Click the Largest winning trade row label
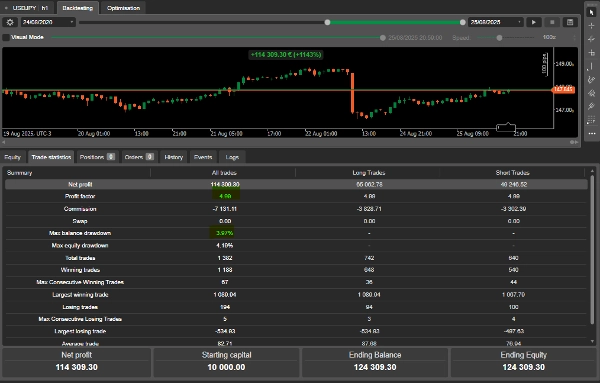Screen dimensions: 600x383 pyautogui.click(x=80, y=295)
